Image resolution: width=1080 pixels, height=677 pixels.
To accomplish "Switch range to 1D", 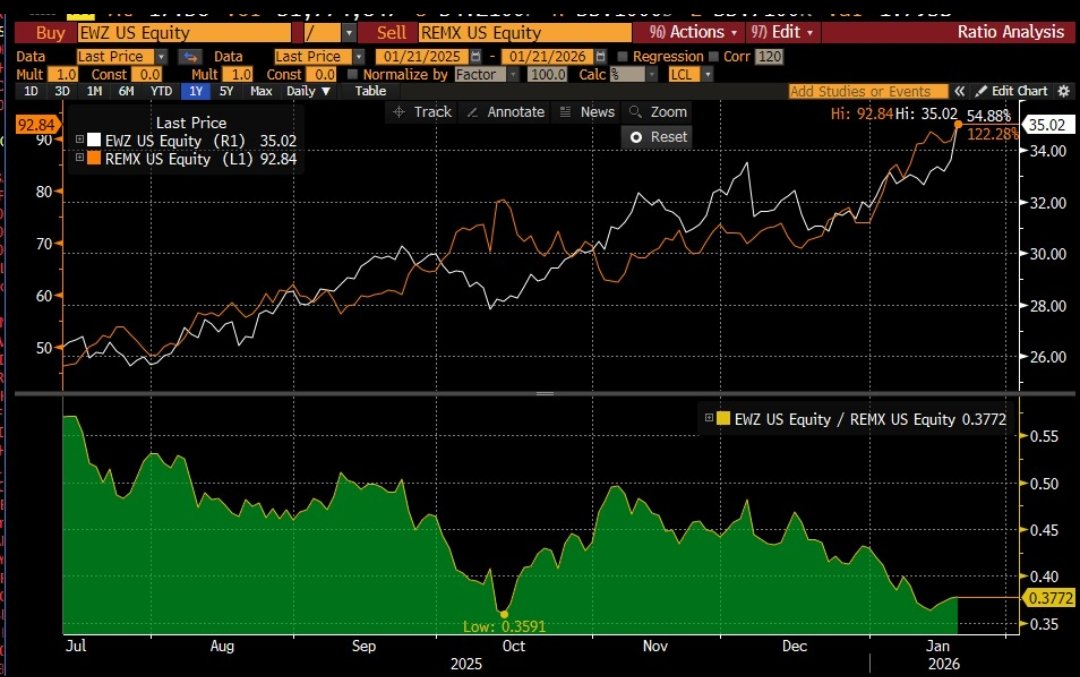I will (x=30, y=91).
